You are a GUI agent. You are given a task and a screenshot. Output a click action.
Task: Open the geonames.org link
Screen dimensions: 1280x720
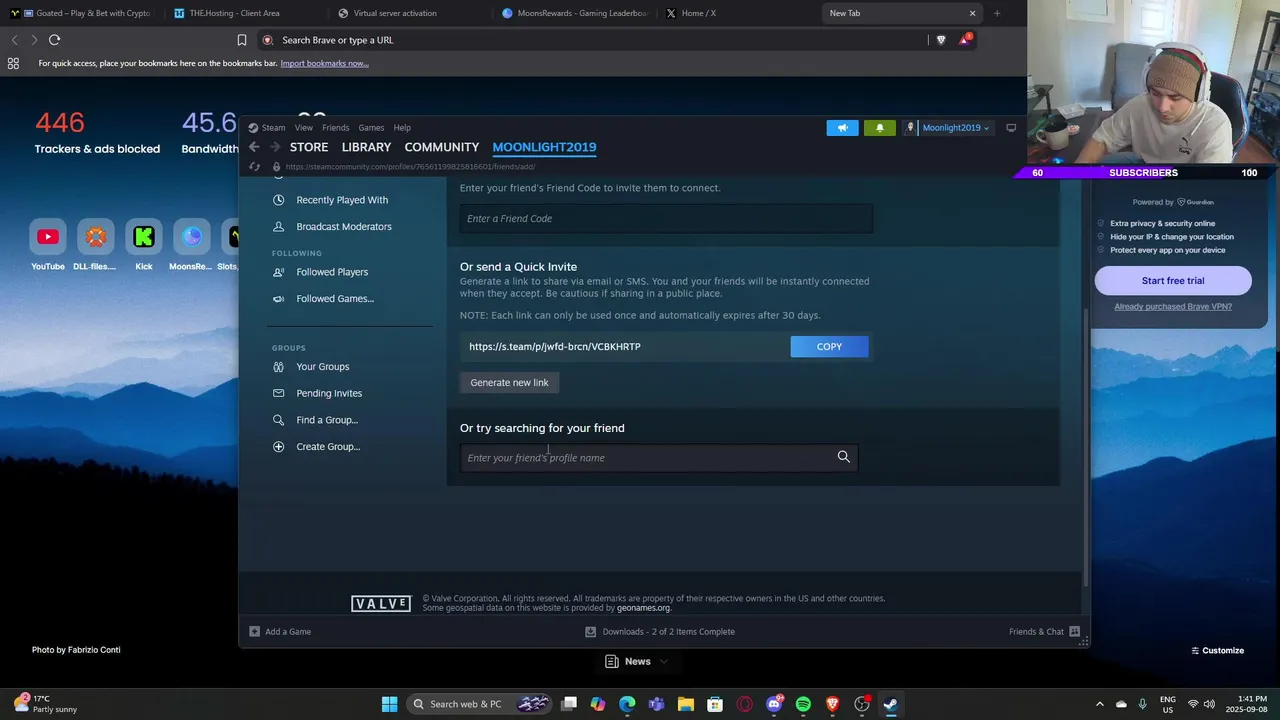[643, 608]
